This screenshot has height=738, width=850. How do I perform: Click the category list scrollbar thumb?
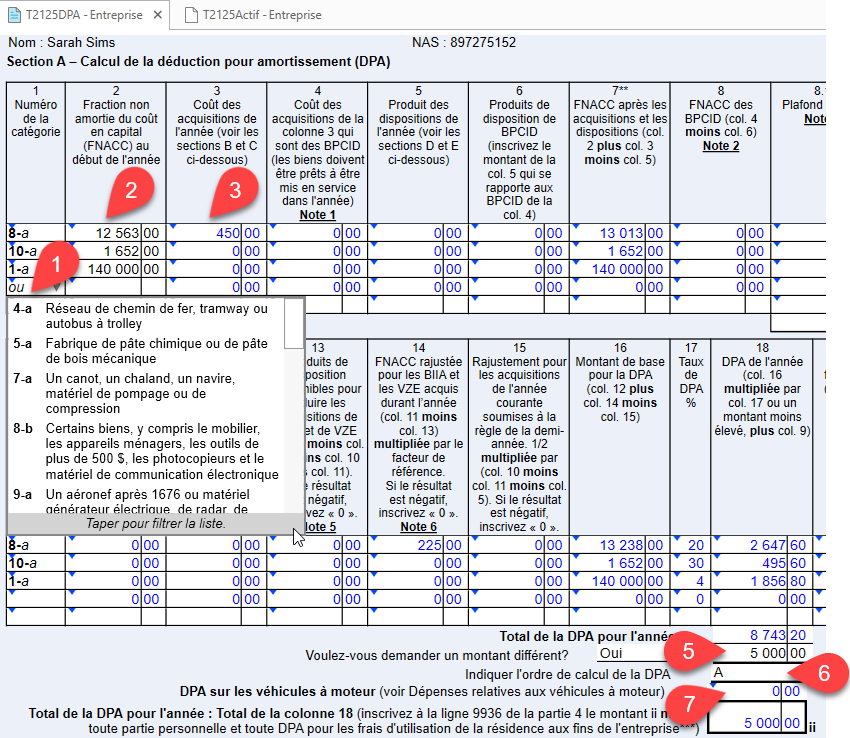[x=293, y=324]
